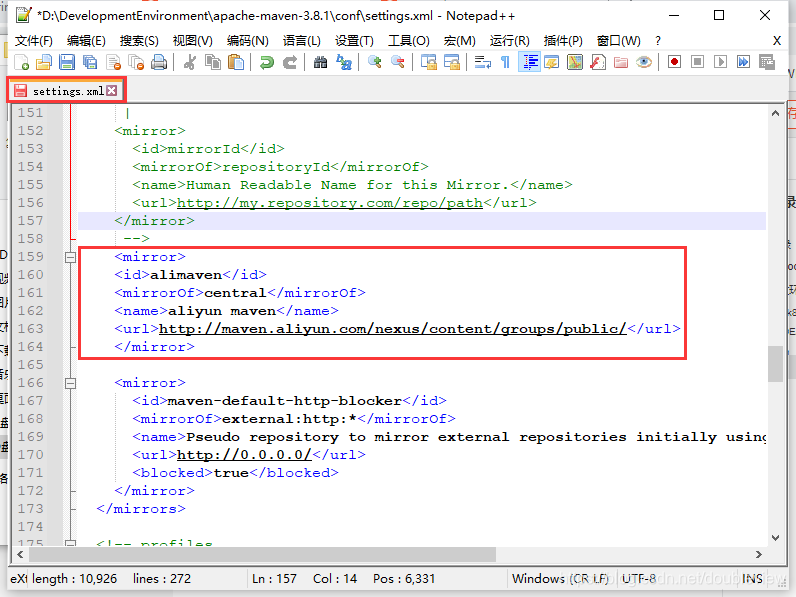
Task: Click the macro playback icon
Action: pyautogui.click(x=720, y=62)
